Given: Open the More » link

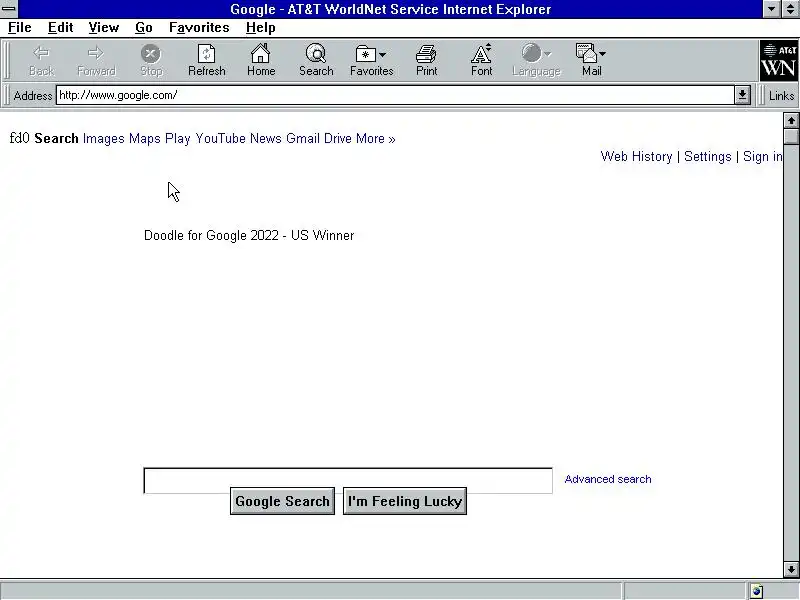Looking at the screenshot, I should (376, 139).
